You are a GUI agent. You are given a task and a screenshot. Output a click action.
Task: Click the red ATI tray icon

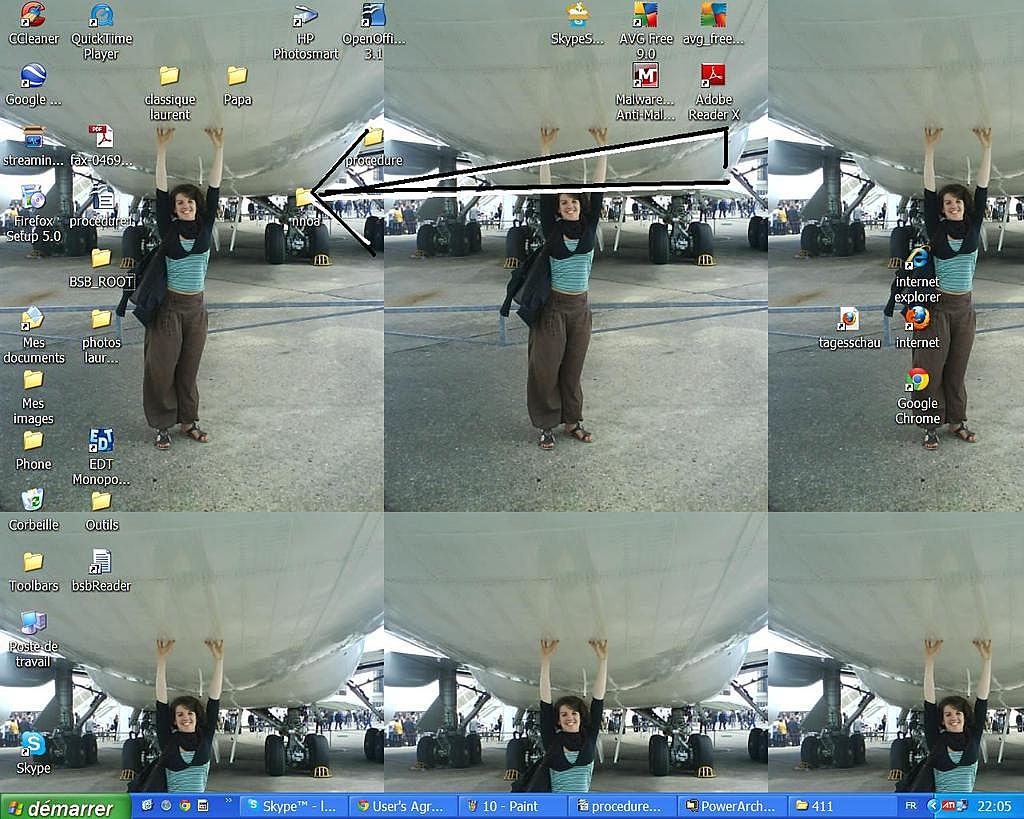[948, 806]
